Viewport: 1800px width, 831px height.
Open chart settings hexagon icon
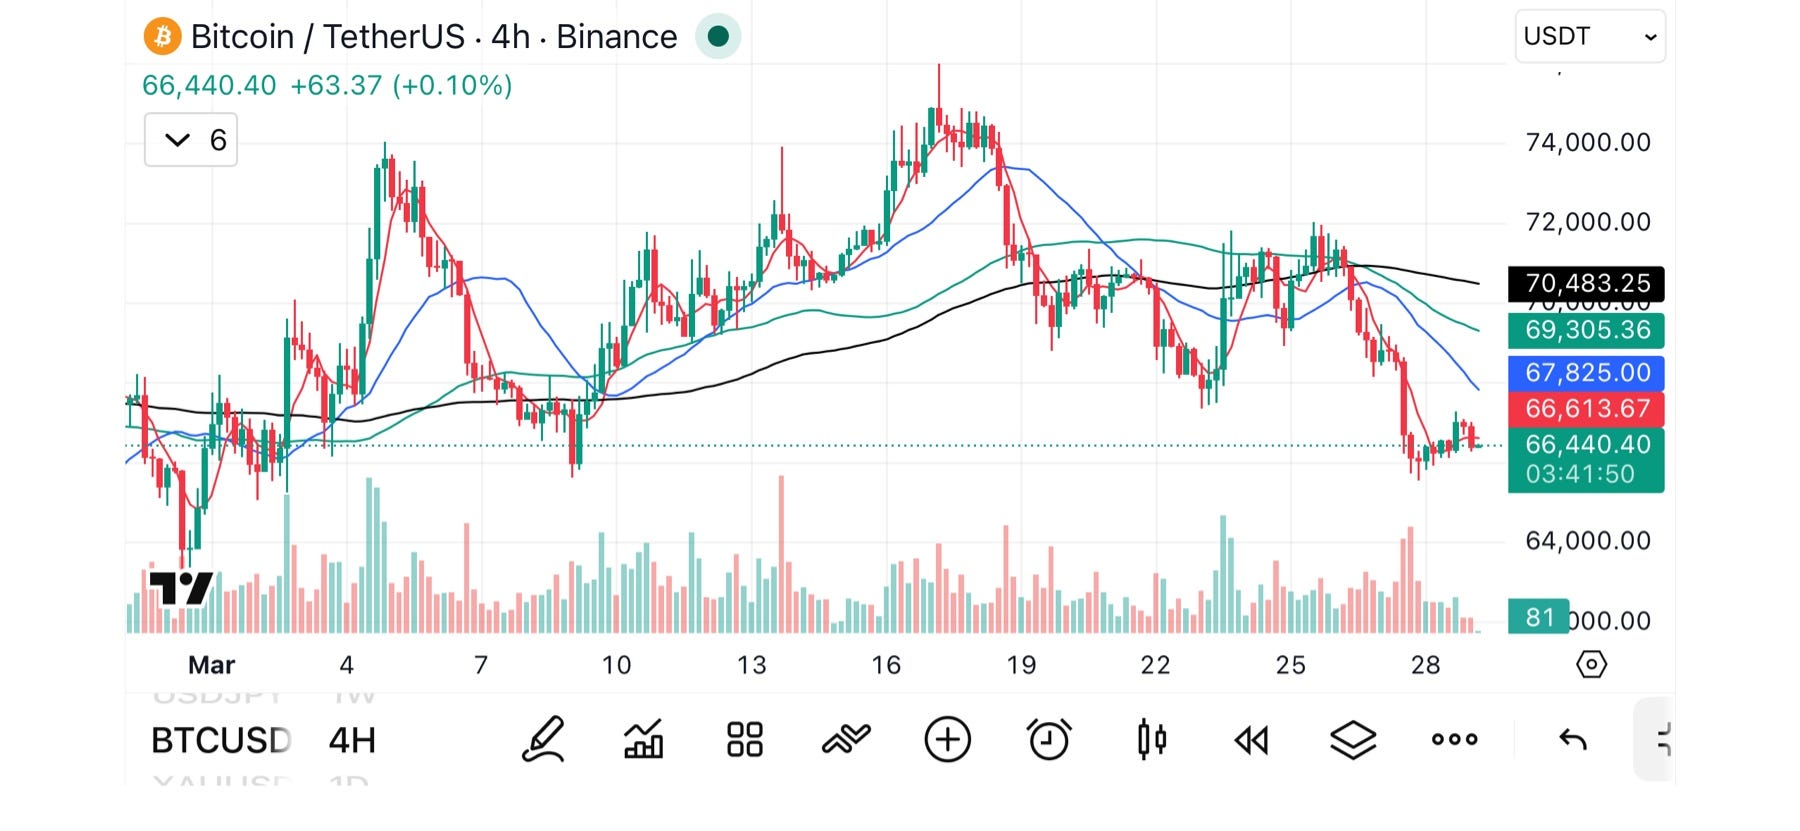tap(1591, 664)
